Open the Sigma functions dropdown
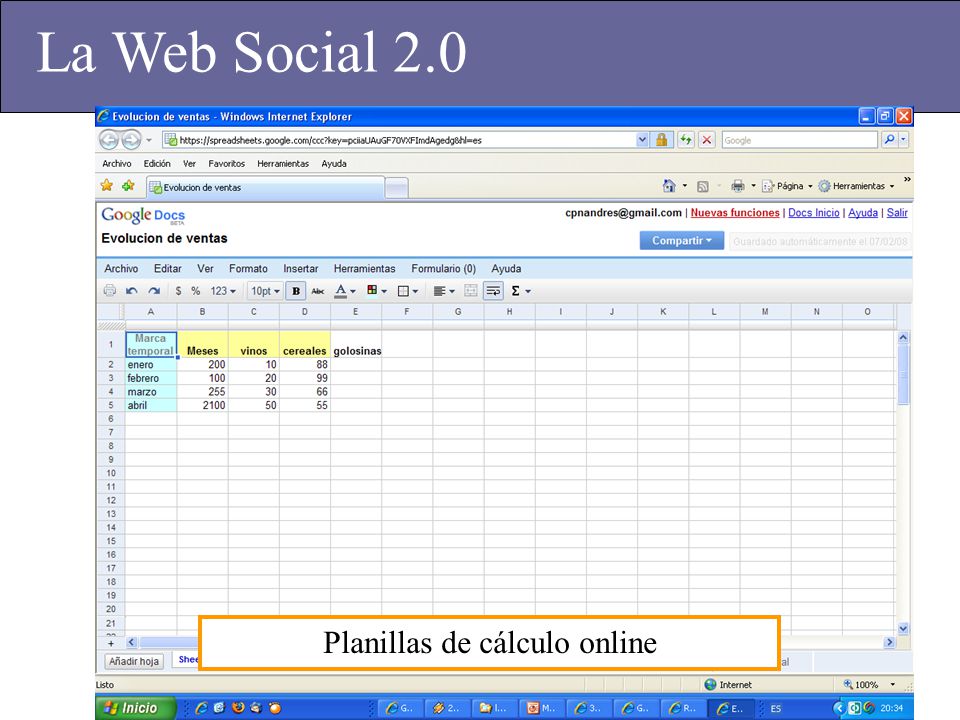Image resolution: width=960 pixels, height=720 pixels. [x=520, y=291]
